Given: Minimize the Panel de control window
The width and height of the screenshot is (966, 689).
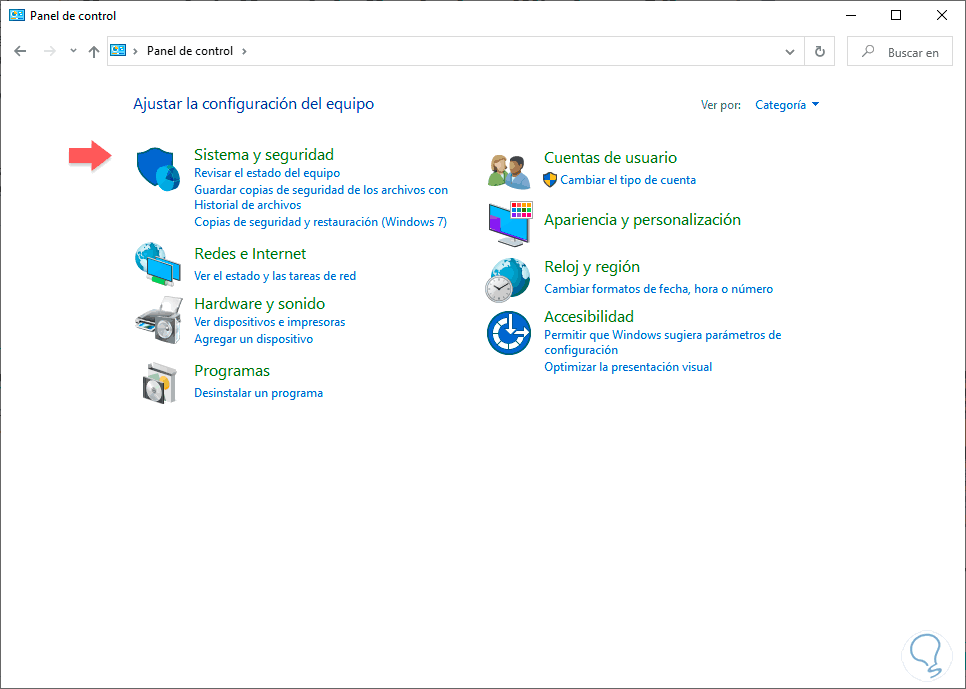Looking at the screenshot, I should coord(851,15).
